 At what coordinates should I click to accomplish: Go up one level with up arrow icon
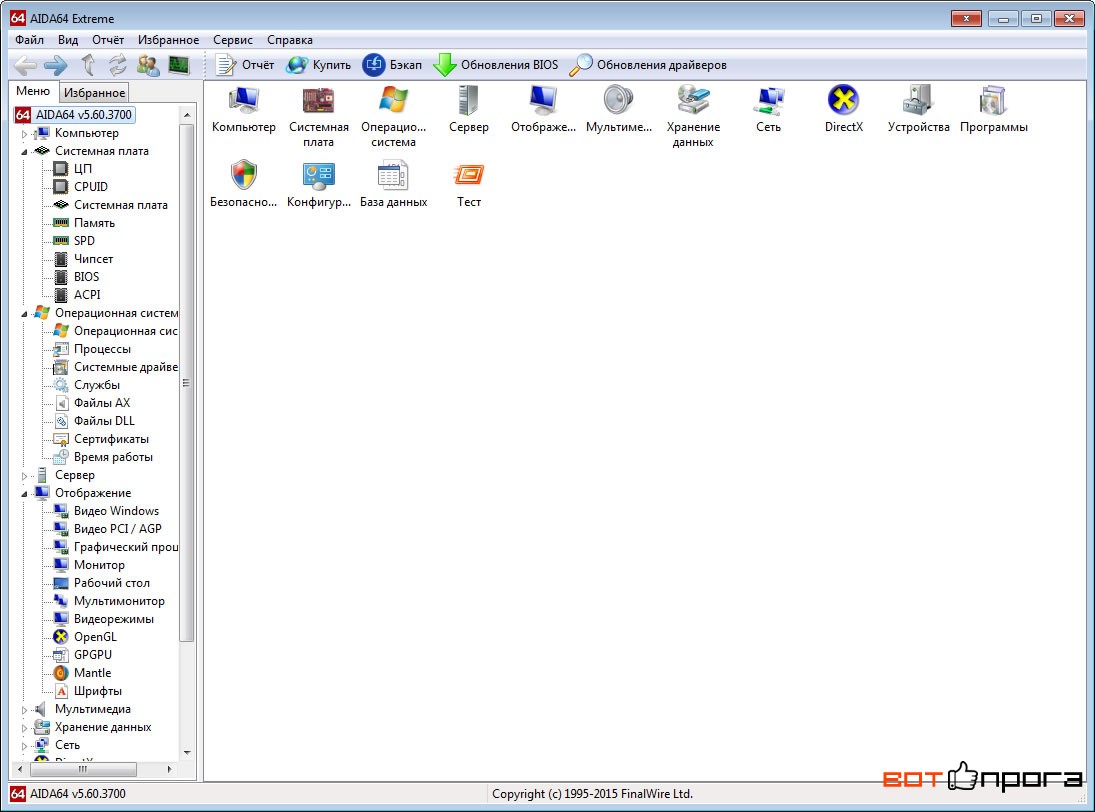88,66
